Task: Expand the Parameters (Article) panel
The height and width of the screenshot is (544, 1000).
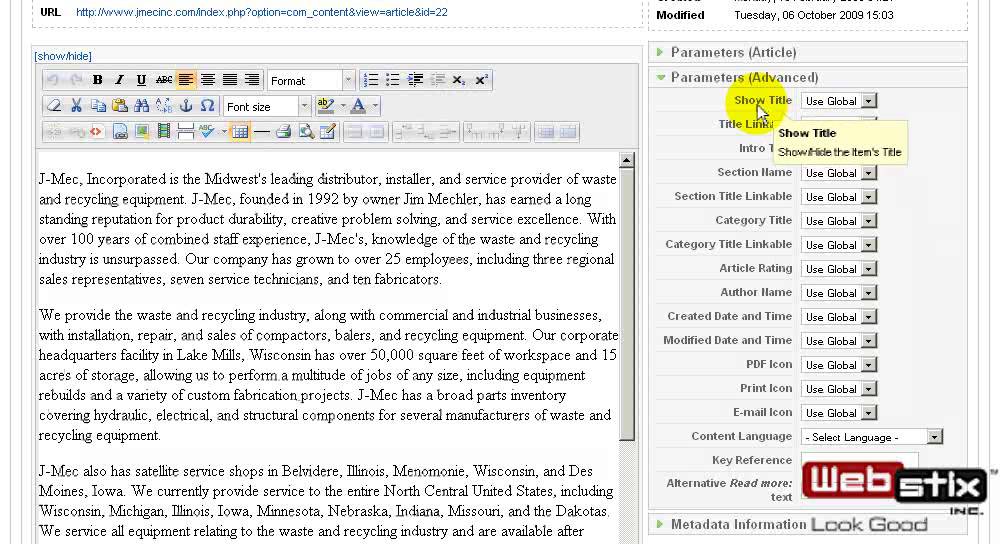Action: tap(807, 52)
